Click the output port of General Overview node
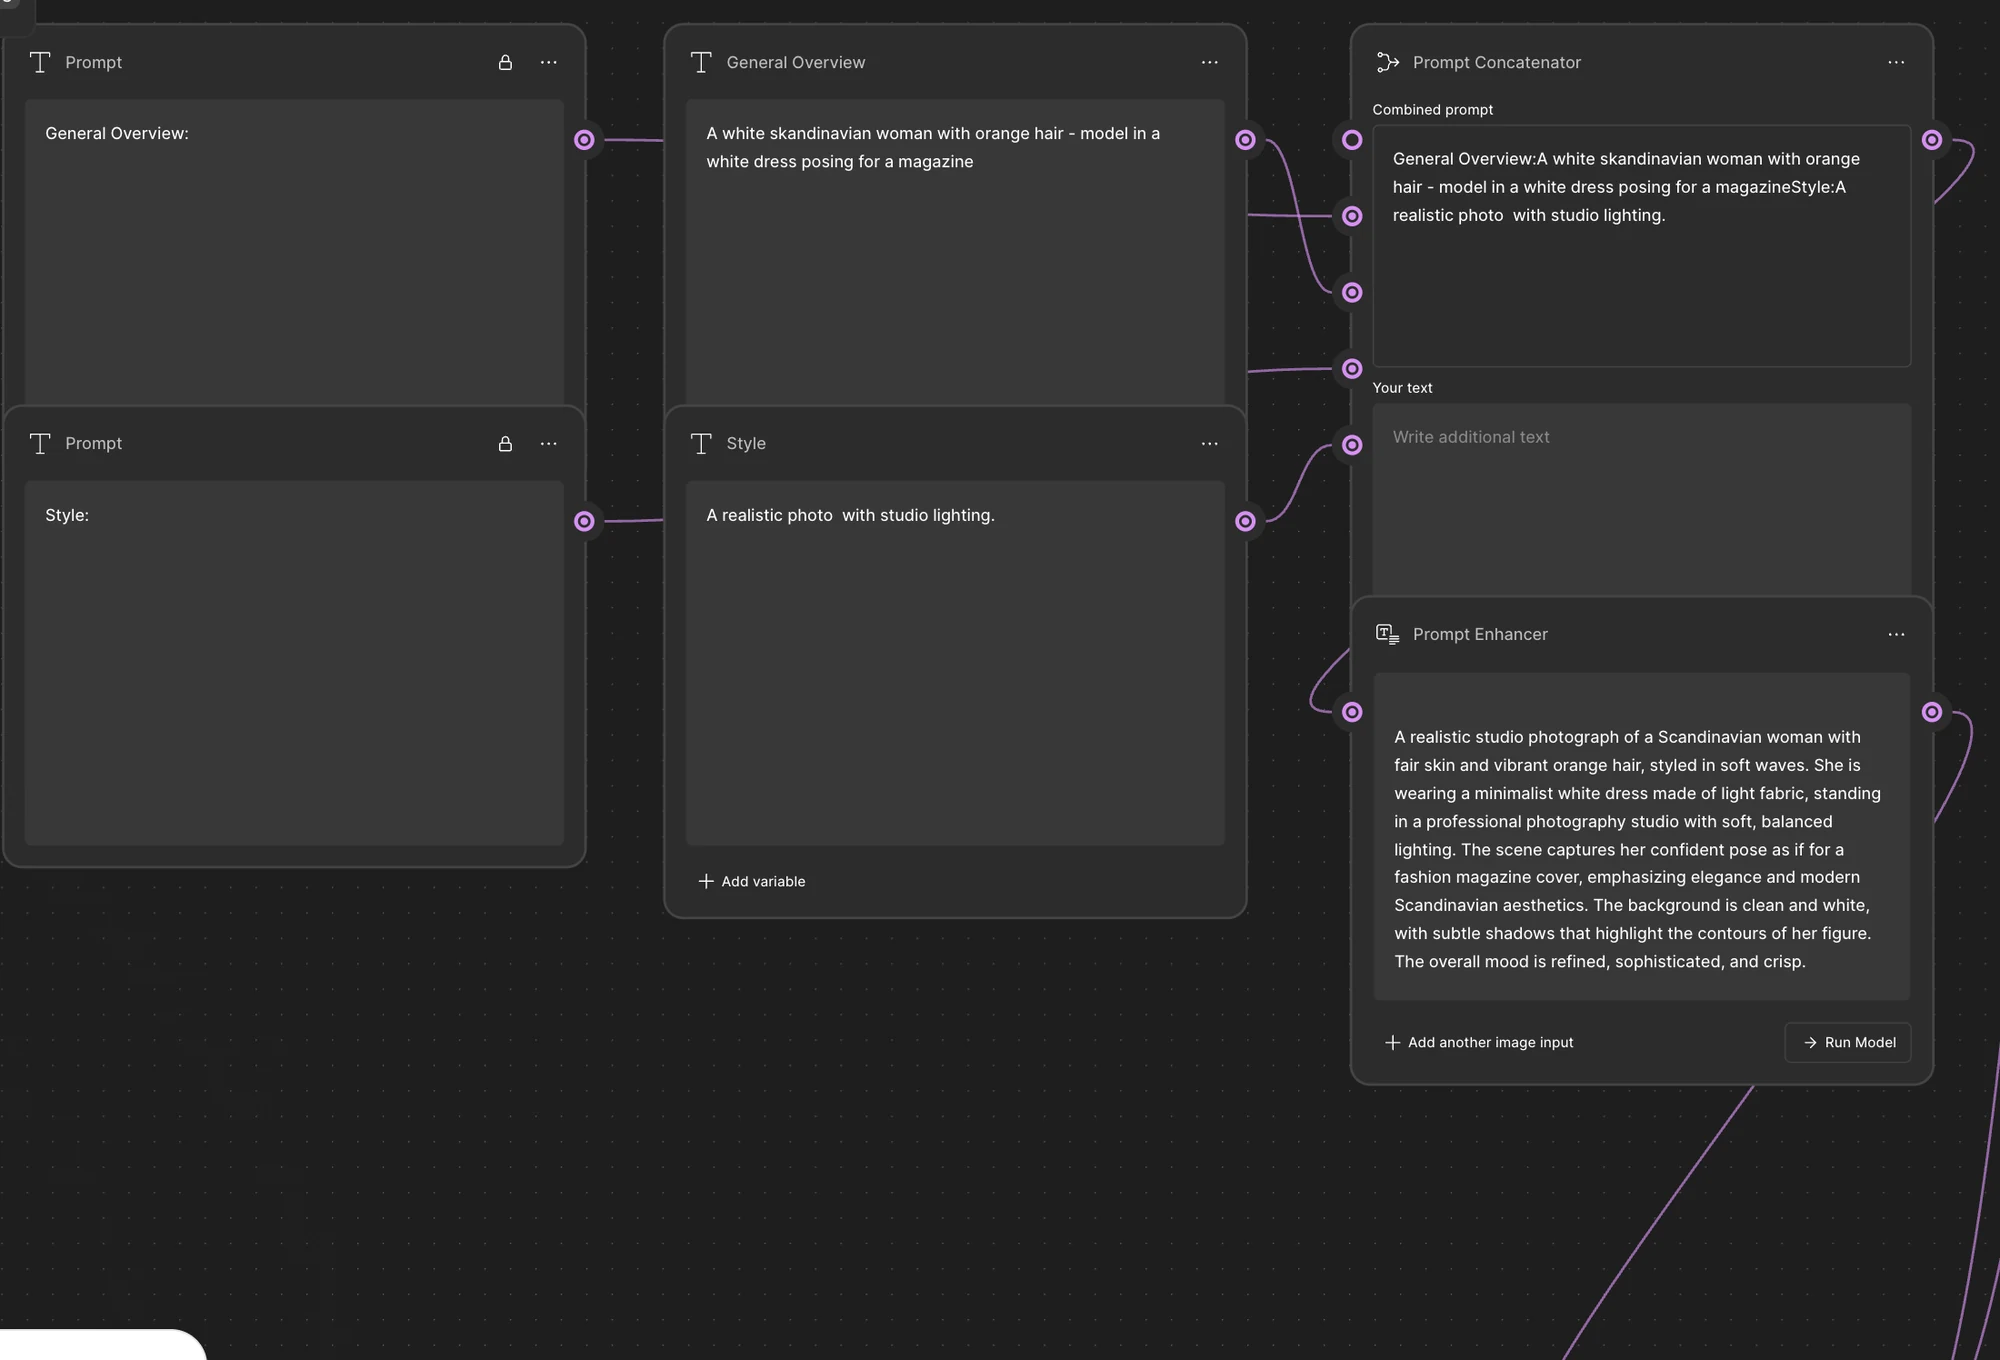This screenshot has height=1360, width=2000. (x=1245, y=140)
